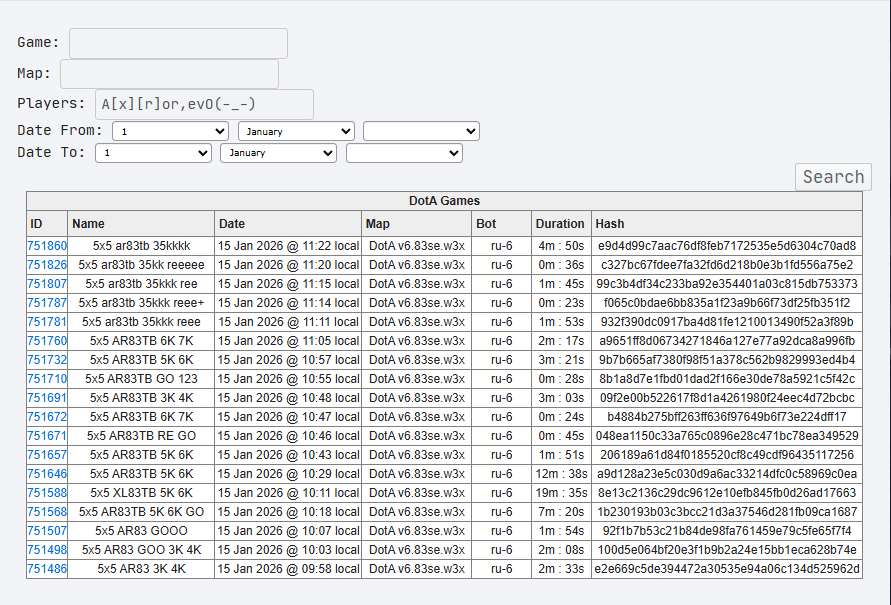The height and width of the screenshot is (605, 891).
Task: Open game ID 751486
Action: point(47,569)
